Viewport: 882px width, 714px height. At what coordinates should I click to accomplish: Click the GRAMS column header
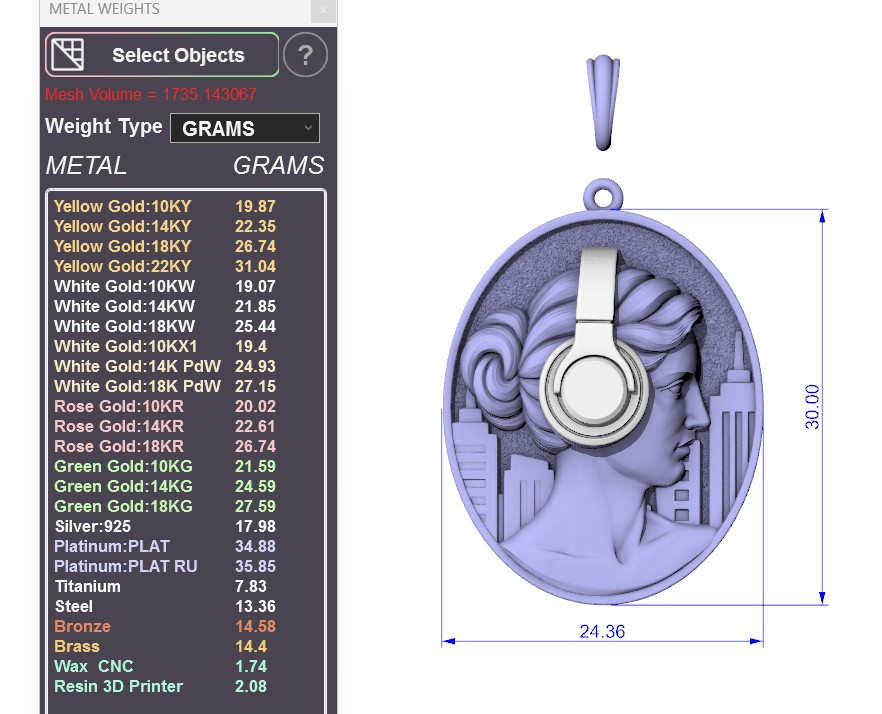tap(278, 165)
